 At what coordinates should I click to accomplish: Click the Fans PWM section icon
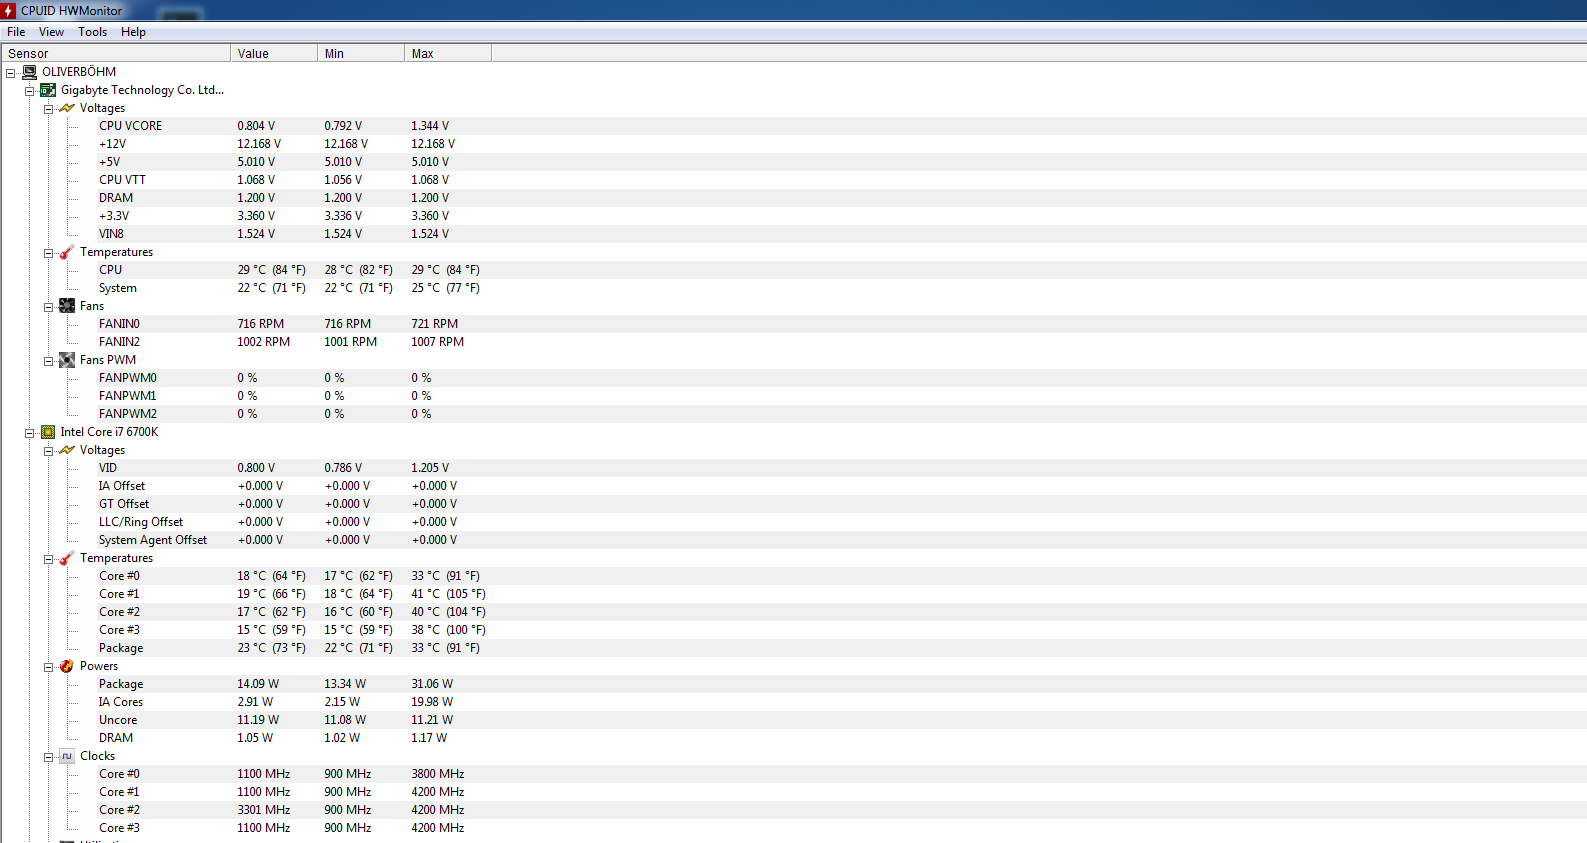tap(67, 360)
